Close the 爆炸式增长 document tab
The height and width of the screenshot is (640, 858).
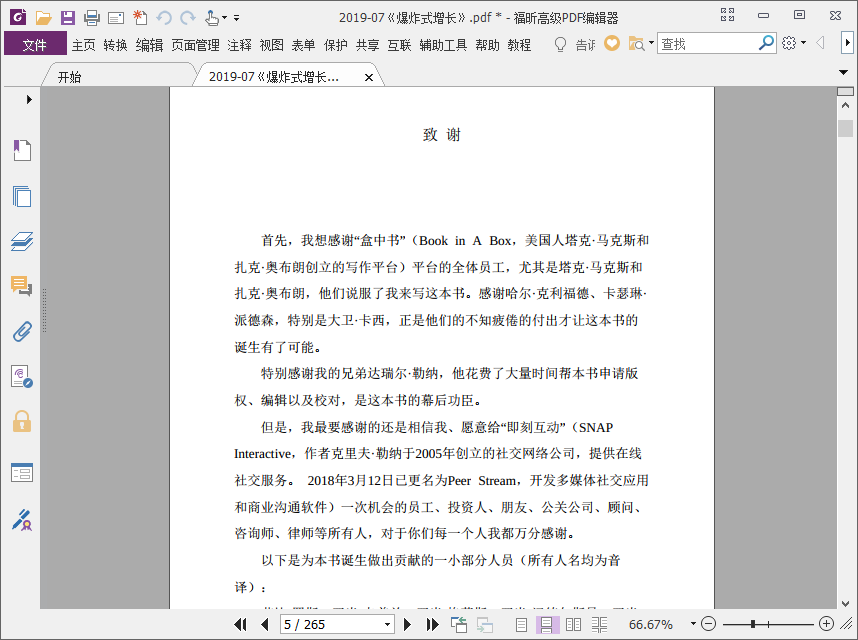click(369, 78)
